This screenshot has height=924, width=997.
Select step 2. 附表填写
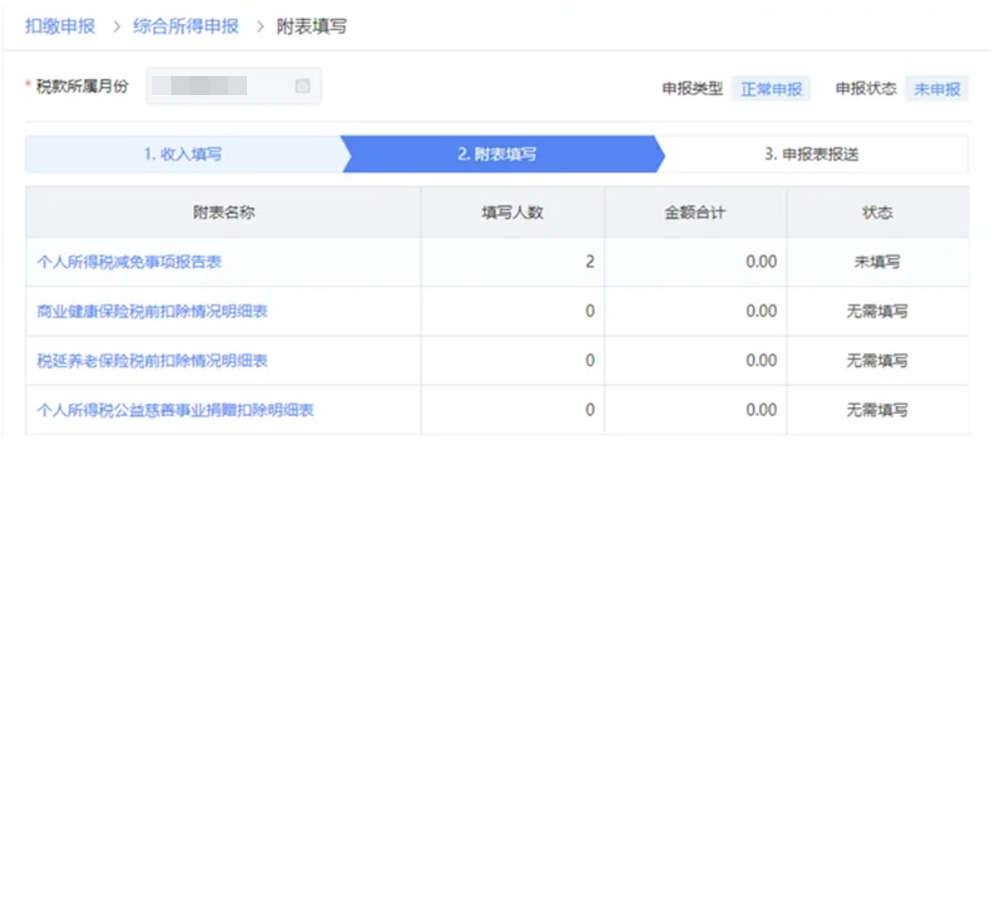497,154
